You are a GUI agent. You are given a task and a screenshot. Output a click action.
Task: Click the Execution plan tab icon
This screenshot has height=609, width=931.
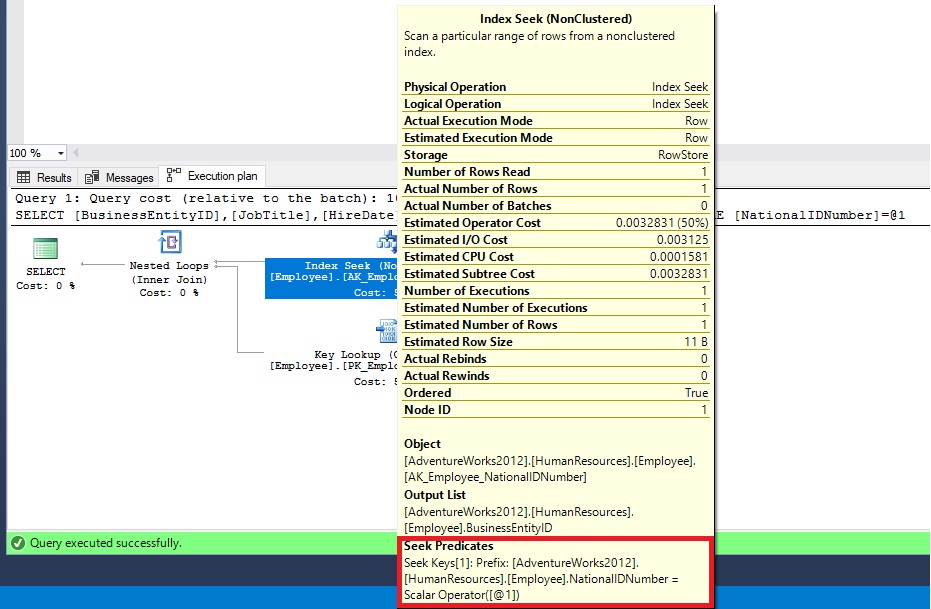pos(174,176)
